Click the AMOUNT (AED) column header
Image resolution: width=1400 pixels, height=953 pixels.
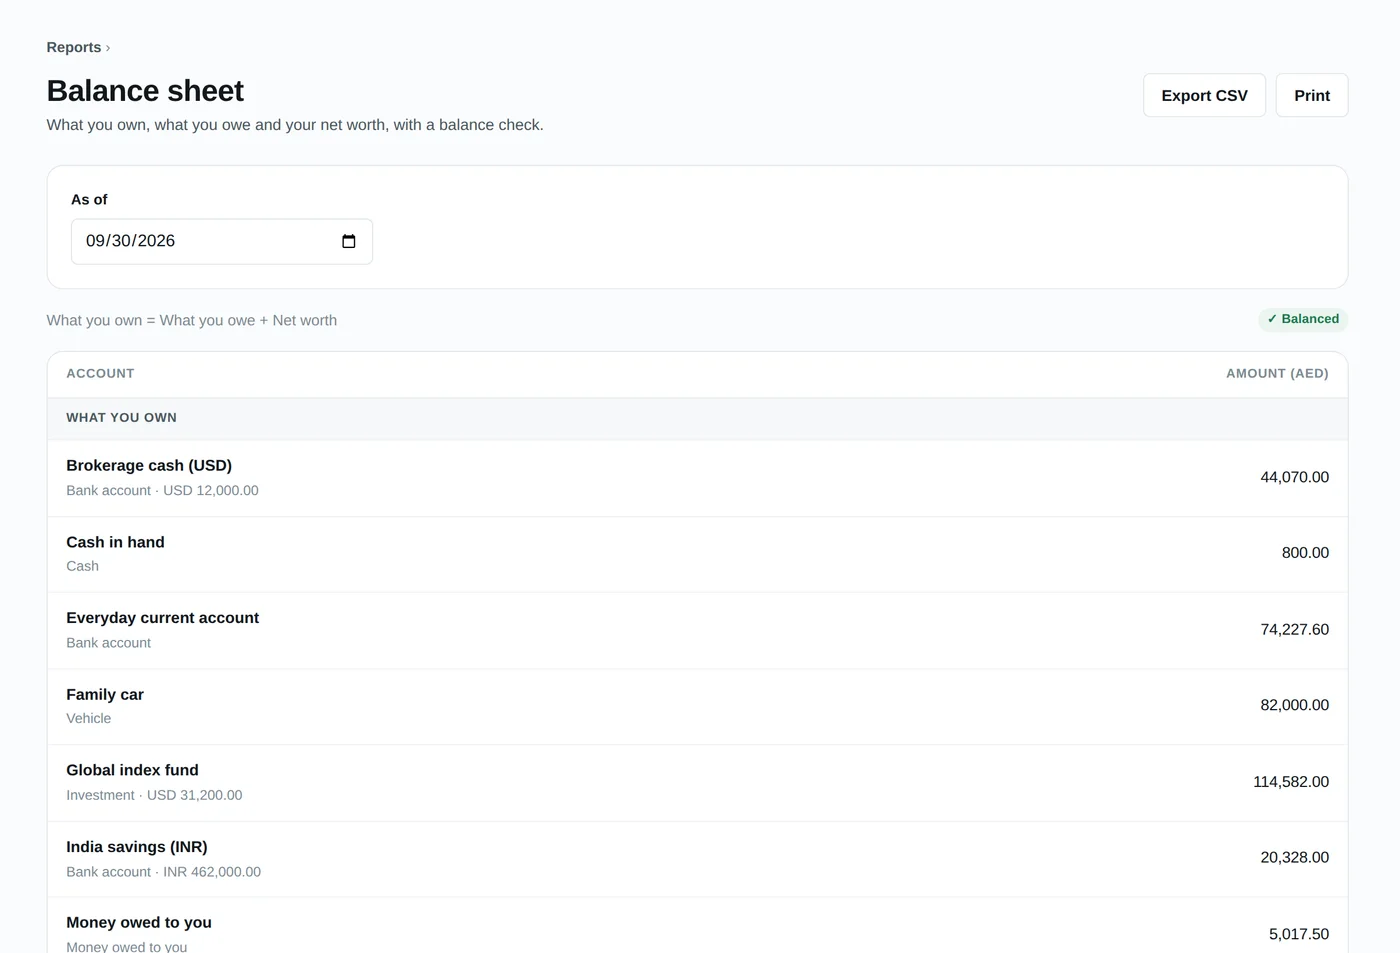tap(1277, 373)
